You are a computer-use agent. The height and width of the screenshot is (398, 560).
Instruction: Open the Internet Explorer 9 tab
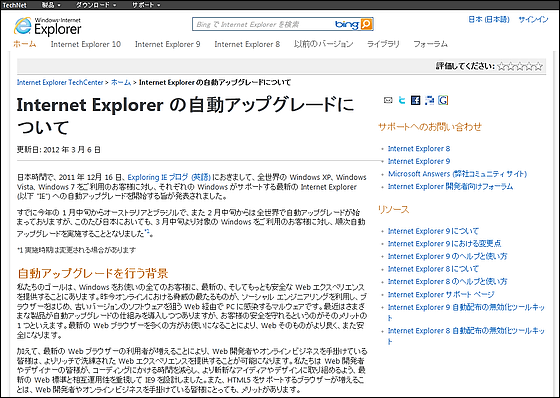[x=168, y=44]
